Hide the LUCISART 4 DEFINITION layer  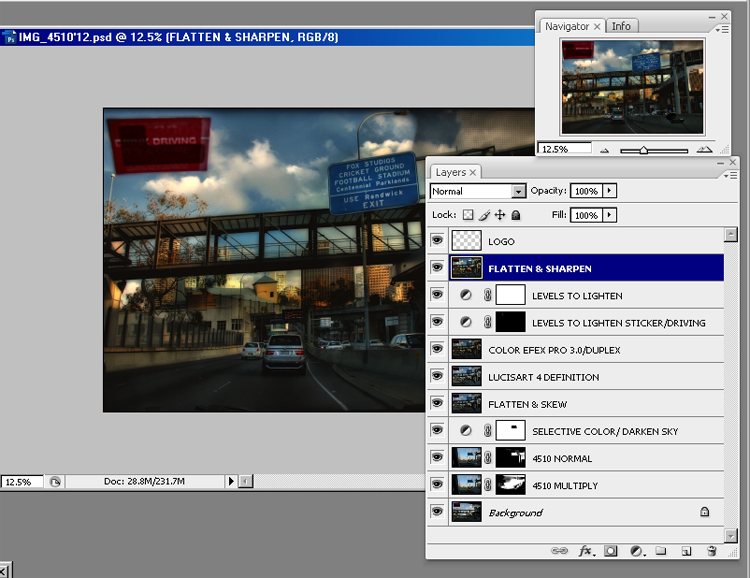point(437,376)
